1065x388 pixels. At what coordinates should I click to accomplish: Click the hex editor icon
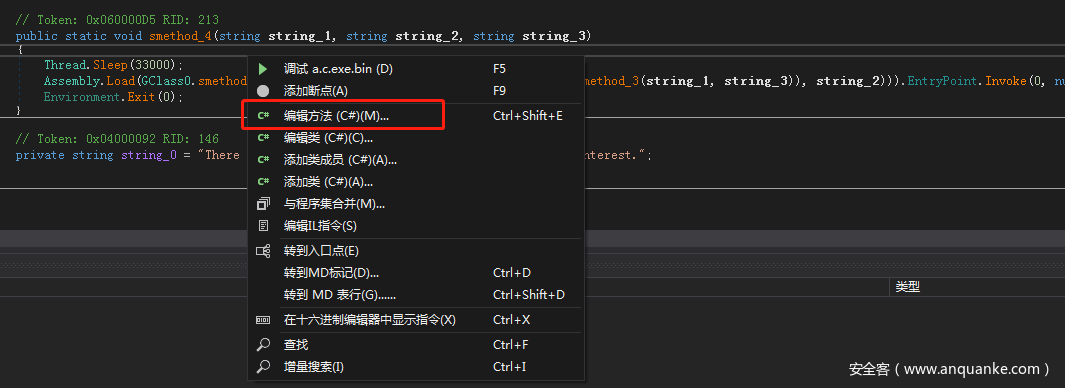(263, 319)
